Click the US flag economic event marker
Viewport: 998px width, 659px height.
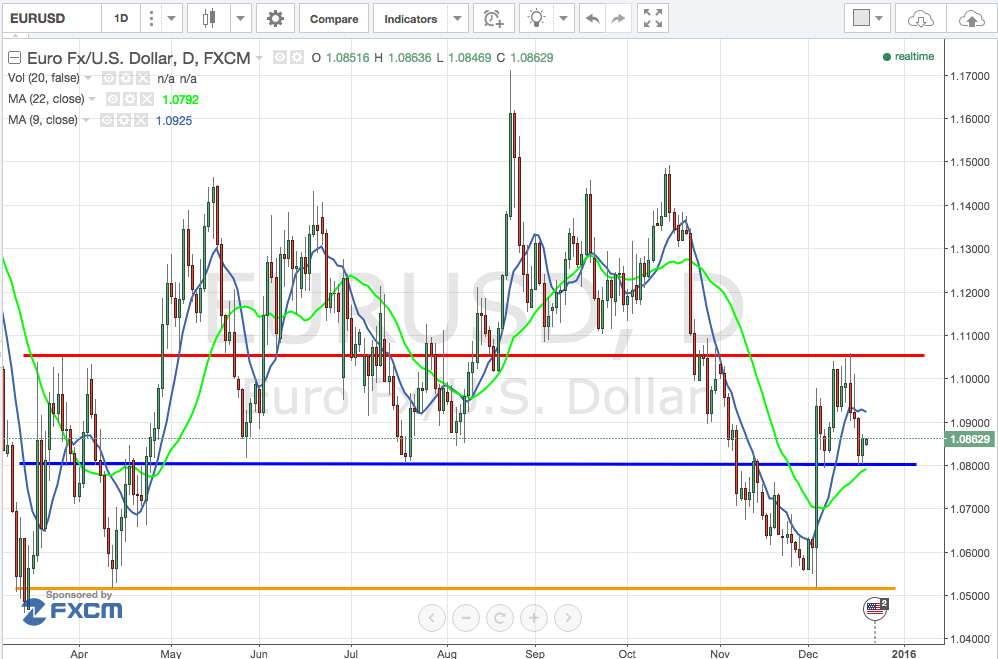coord(875,608)
